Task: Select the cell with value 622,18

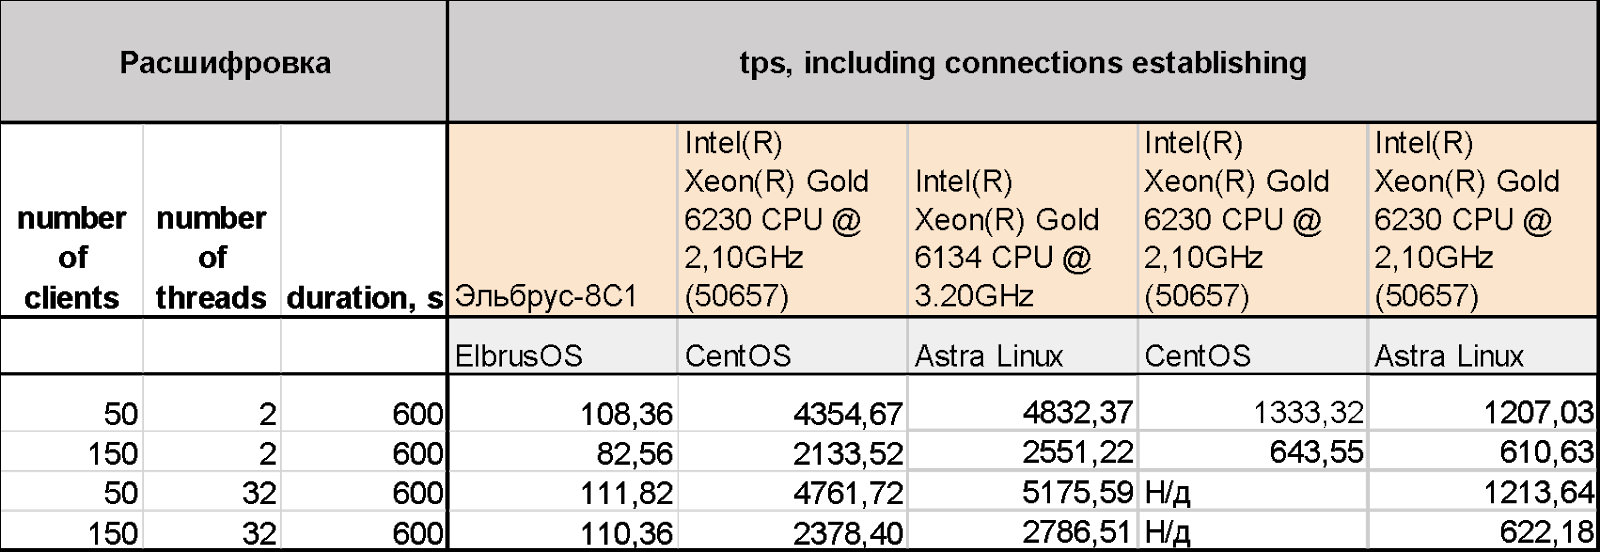Action: (x=1484, y=532)
